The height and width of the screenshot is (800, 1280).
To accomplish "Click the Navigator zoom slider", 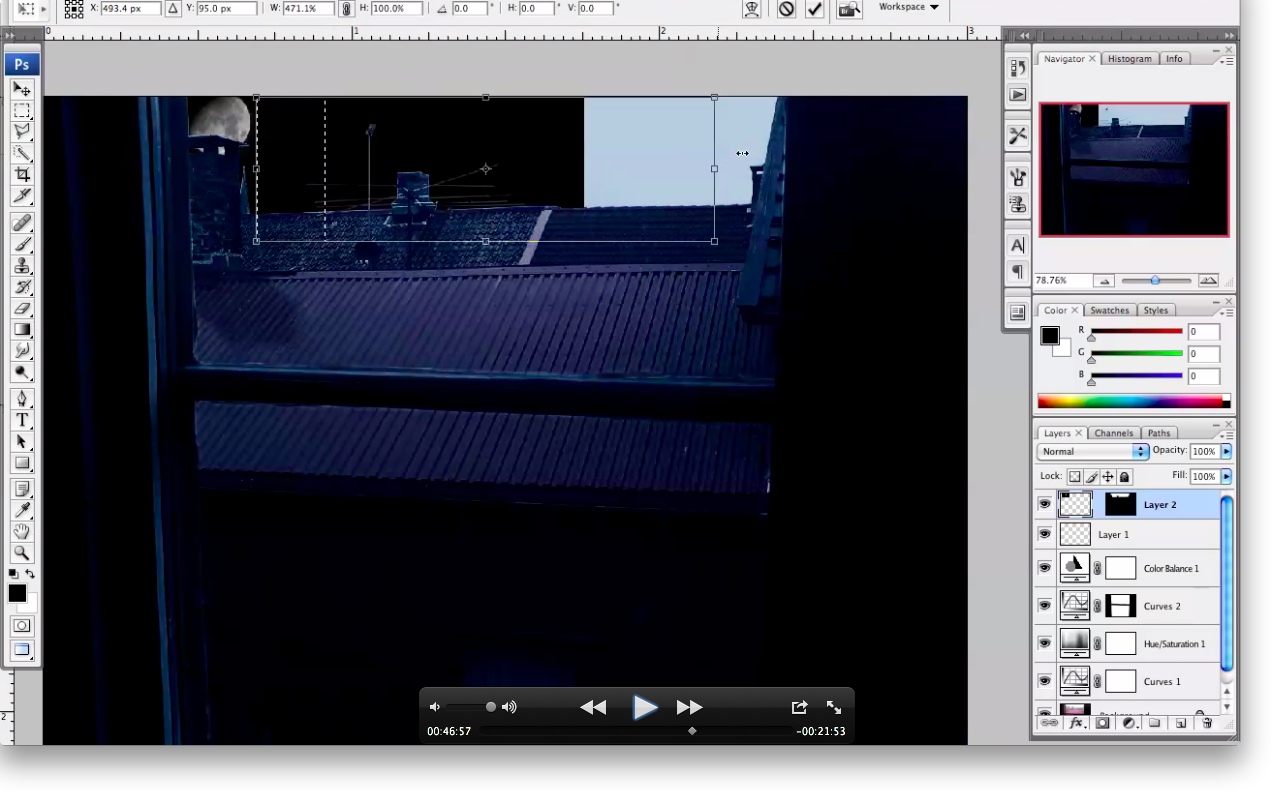I will [1157, 281].
